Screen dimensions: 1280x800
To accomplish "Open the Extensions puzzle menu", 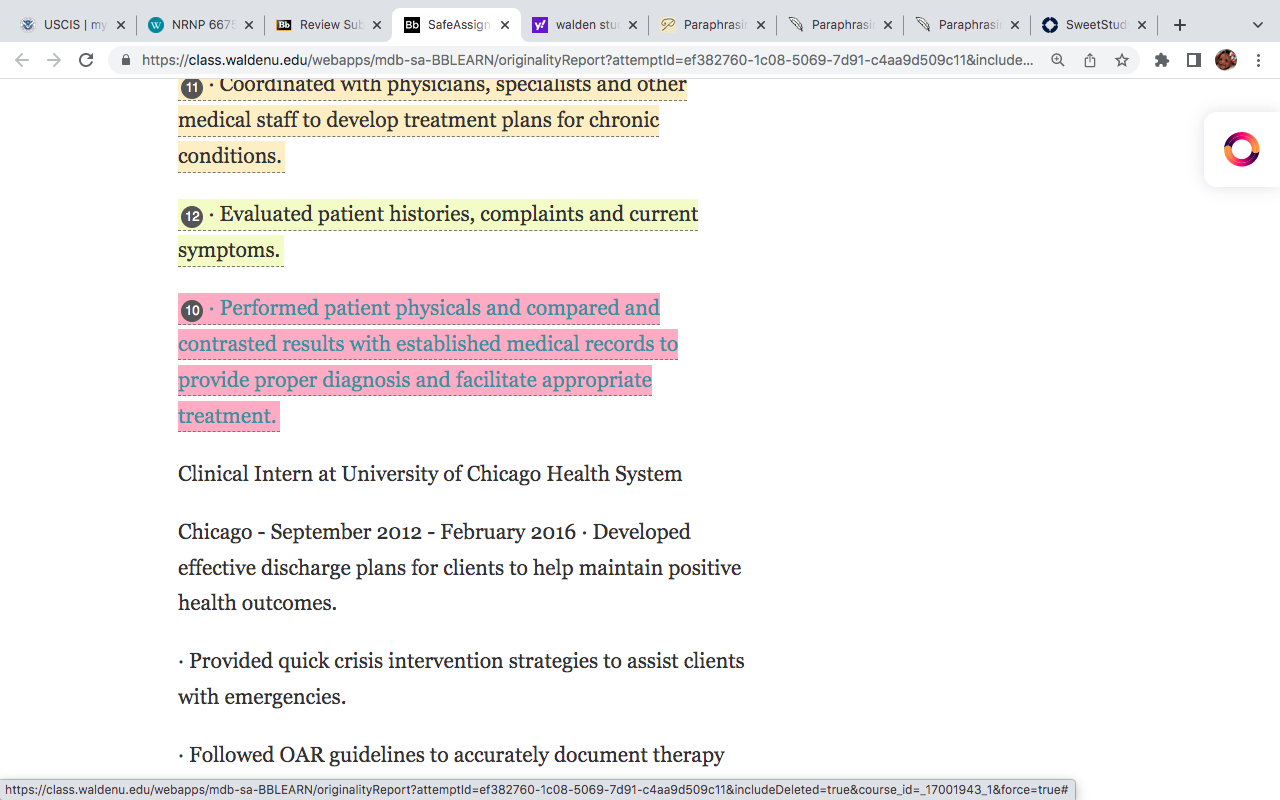I will pyautogui.click(x=1161, y=60).
